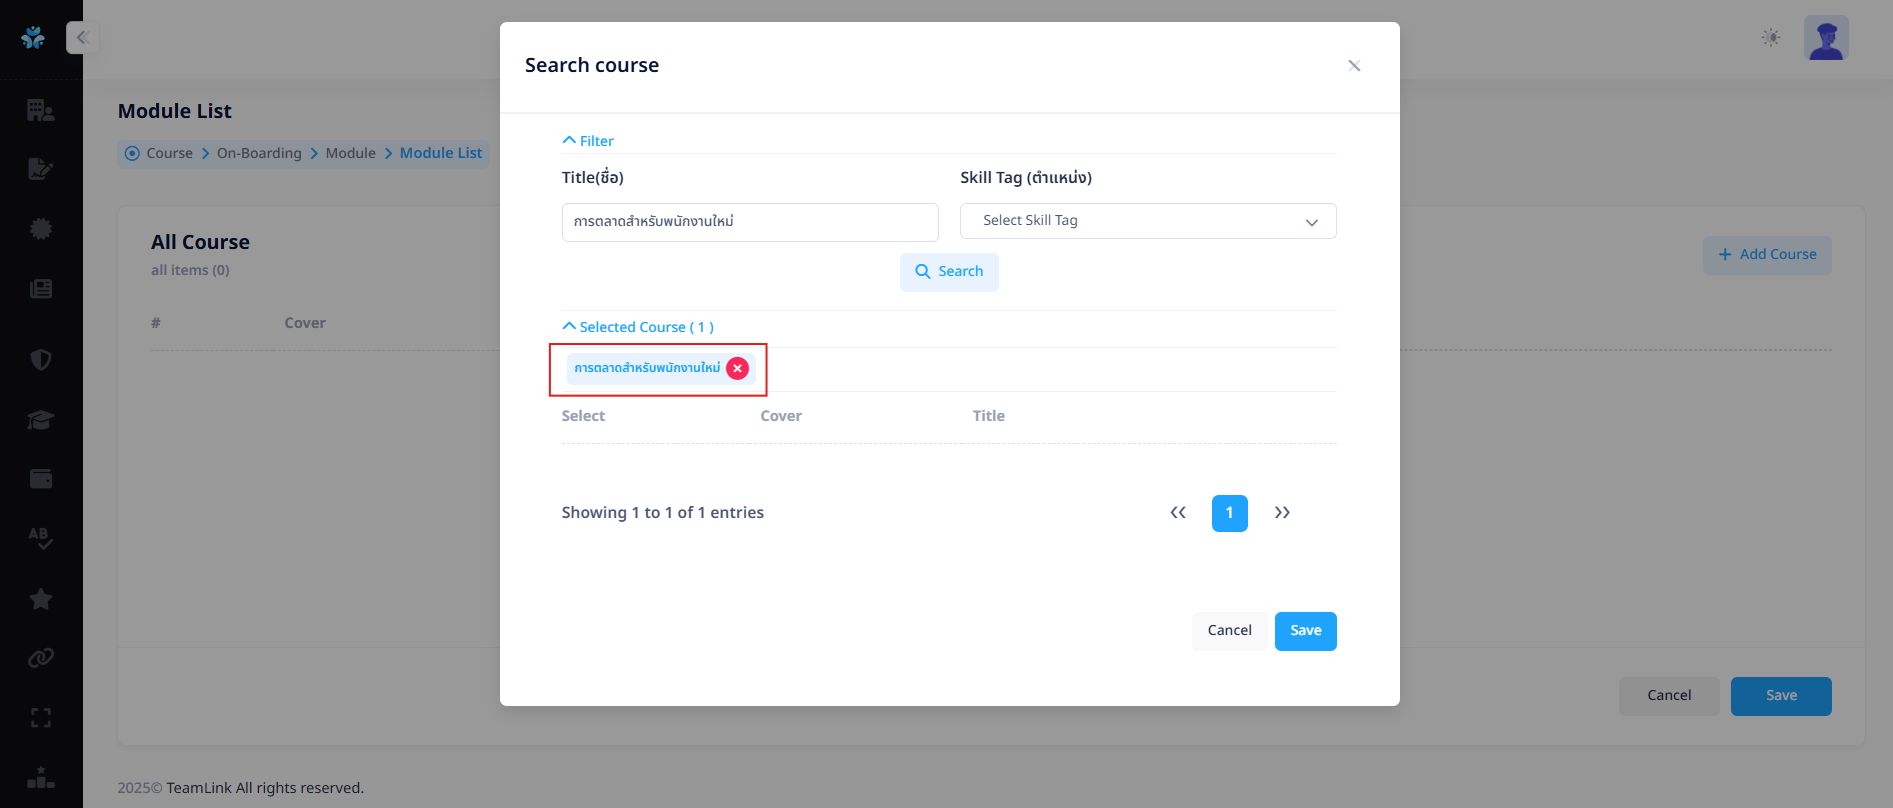This screenshot has width=1893, height=808.
Task: Go to On-Boarding in the breadcrumb
Action: click(x=259, y=153)
